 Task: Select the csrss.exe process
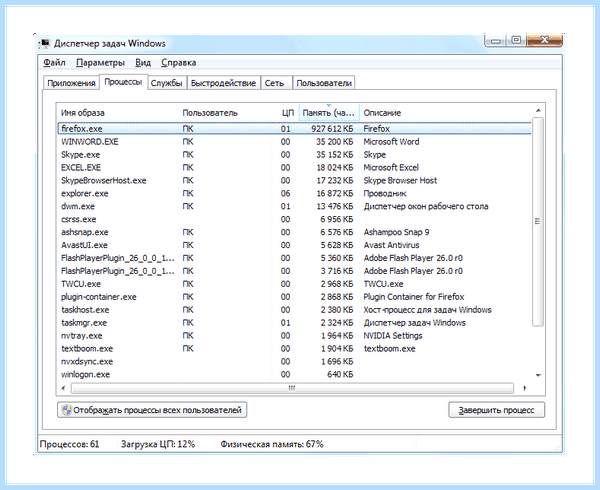(295, 220)
